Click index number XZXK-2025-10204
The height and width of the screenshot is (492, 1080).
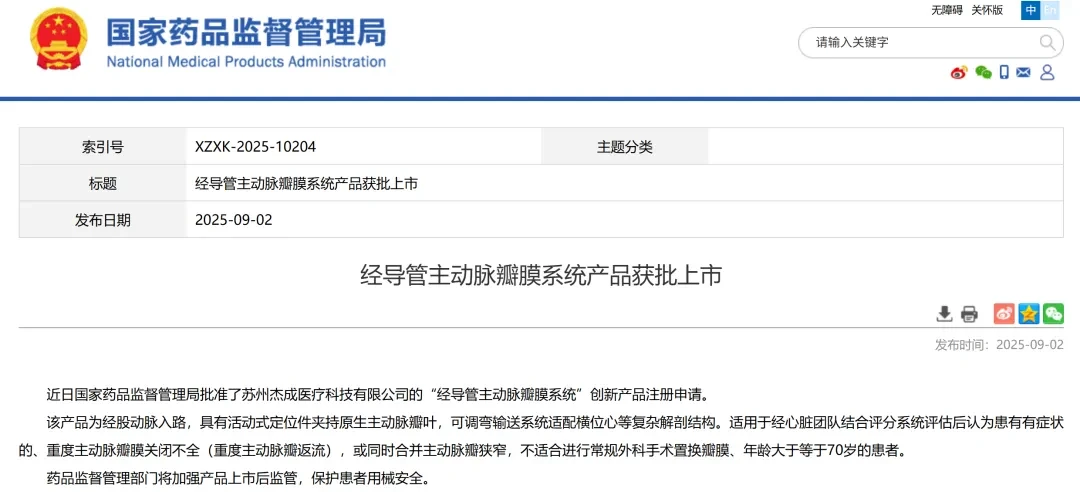click(256, 147)
